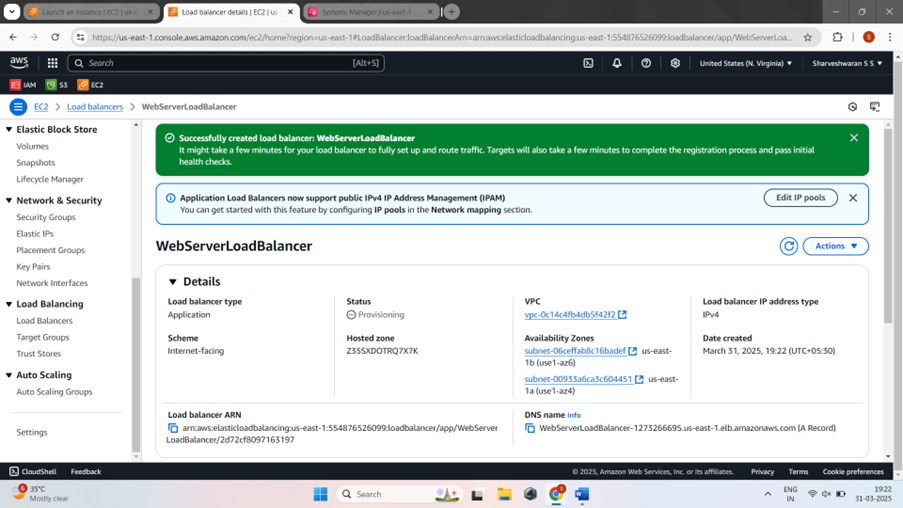Open VPC external link icon
This screenshot has width=903, height=508.
pos(623,314)
